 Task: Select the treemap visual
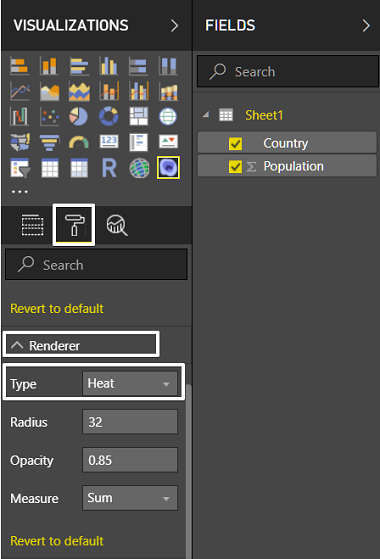tap(138, 117)
